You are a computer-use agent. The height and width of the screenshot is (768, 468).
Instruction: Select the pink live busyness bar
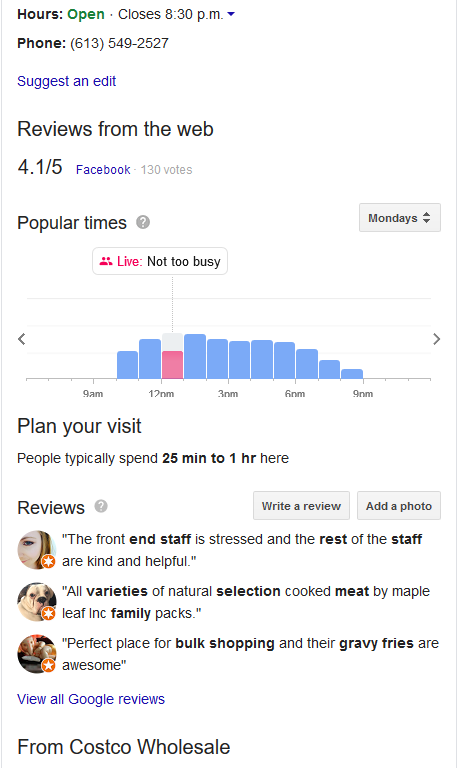click(x=172, y=364)
